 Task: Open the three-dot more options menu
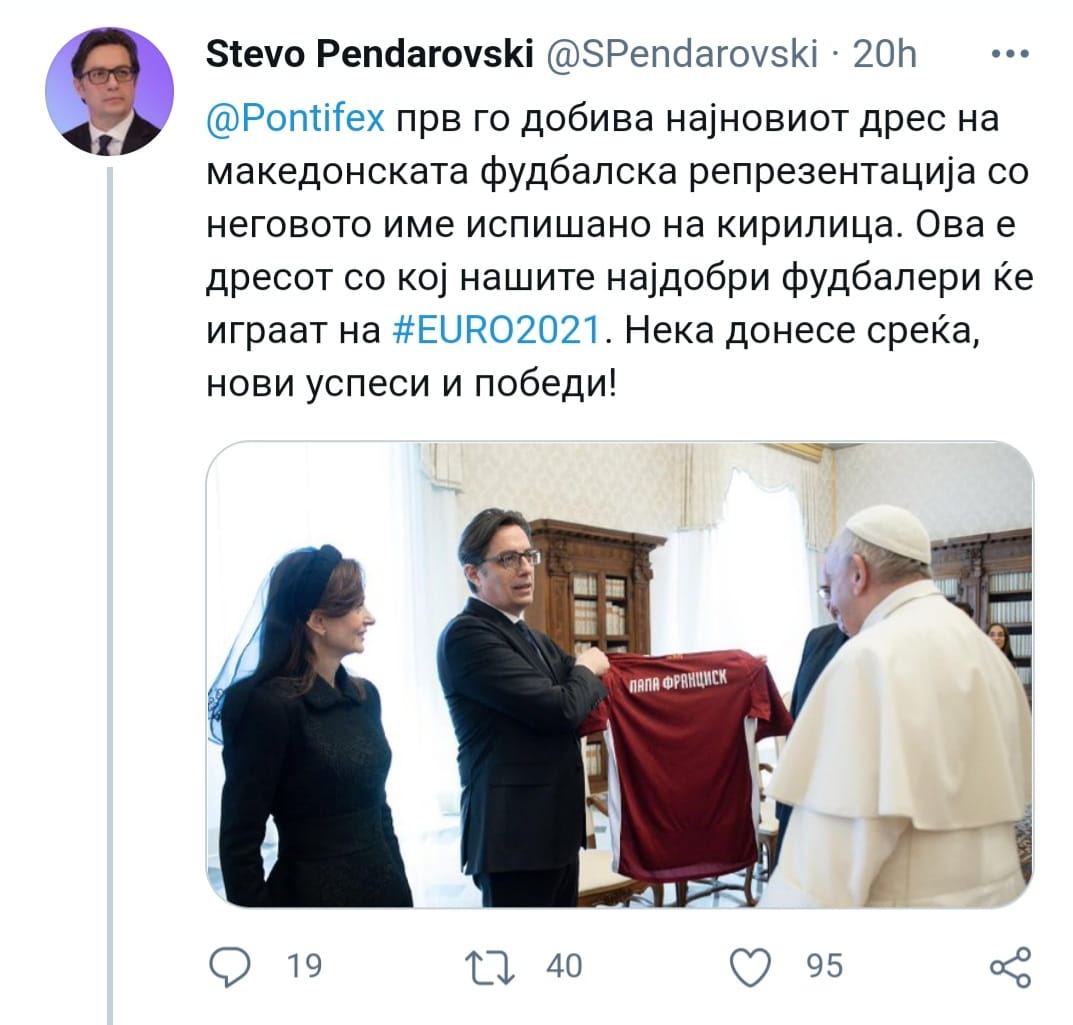click(x=1011, y=54)
